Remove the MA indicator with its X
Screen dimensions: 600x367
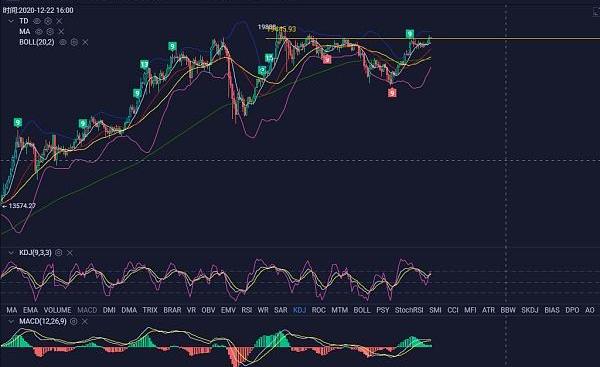tap(61, 31)
